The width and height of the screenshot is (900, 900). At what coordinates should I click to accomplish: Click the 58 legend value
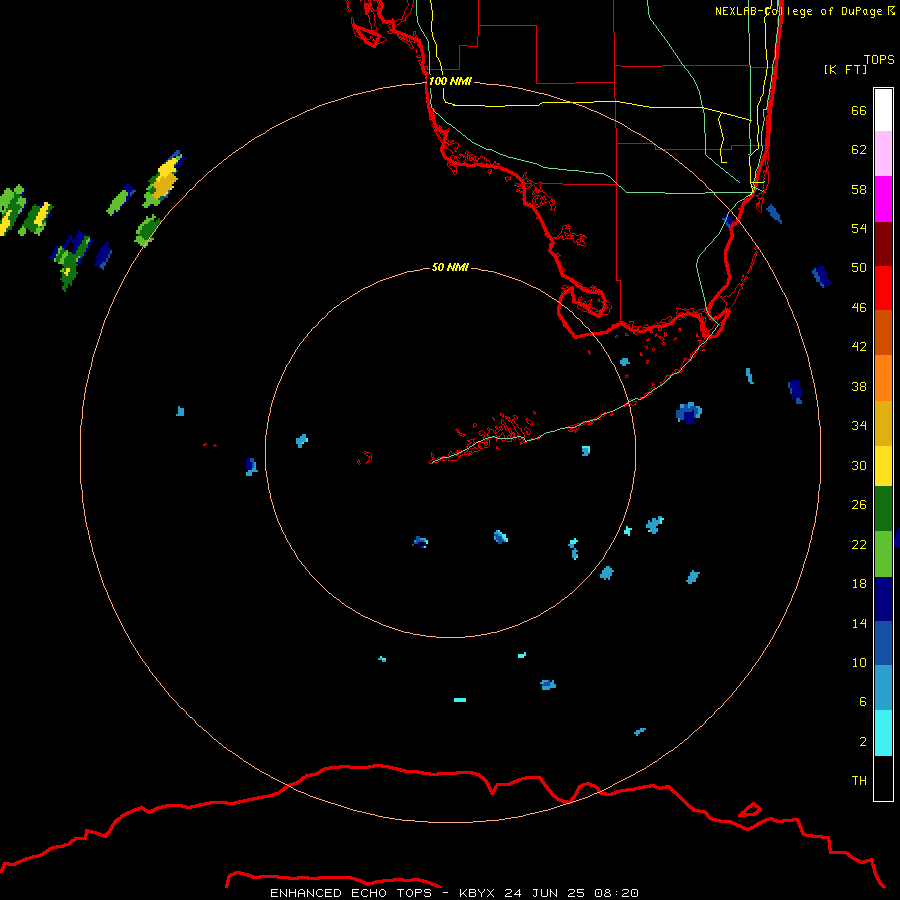click(859, 189)
